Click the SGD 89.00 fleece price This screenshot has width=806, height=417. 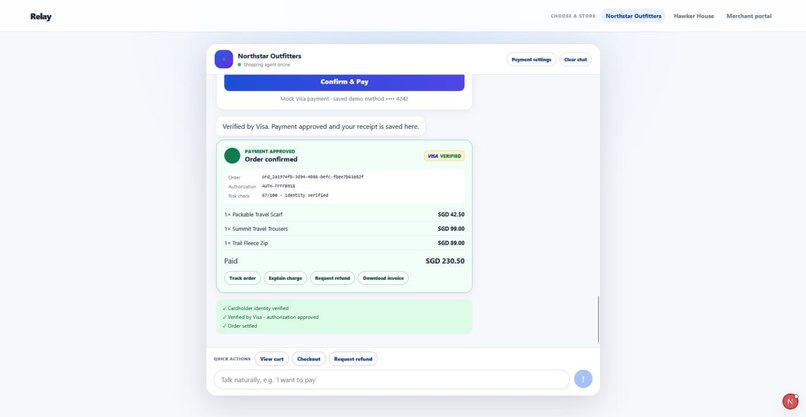[451, 243]
